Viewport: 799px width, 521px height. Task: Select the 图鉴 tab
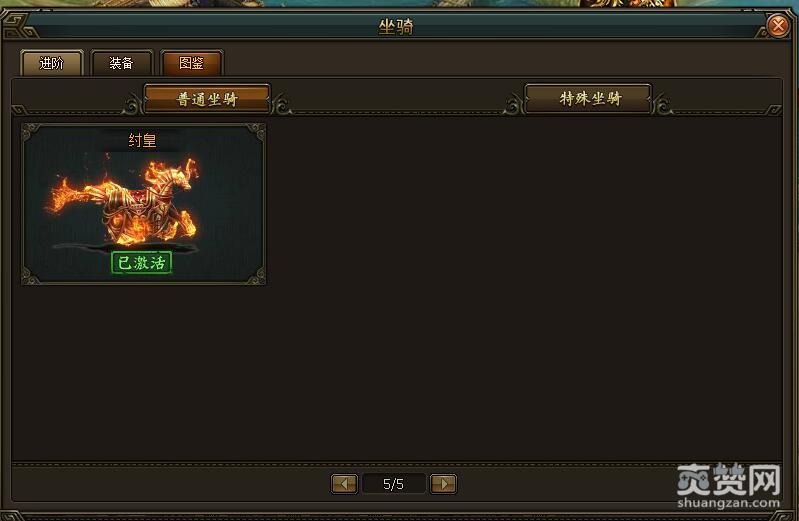click(192, 63)
